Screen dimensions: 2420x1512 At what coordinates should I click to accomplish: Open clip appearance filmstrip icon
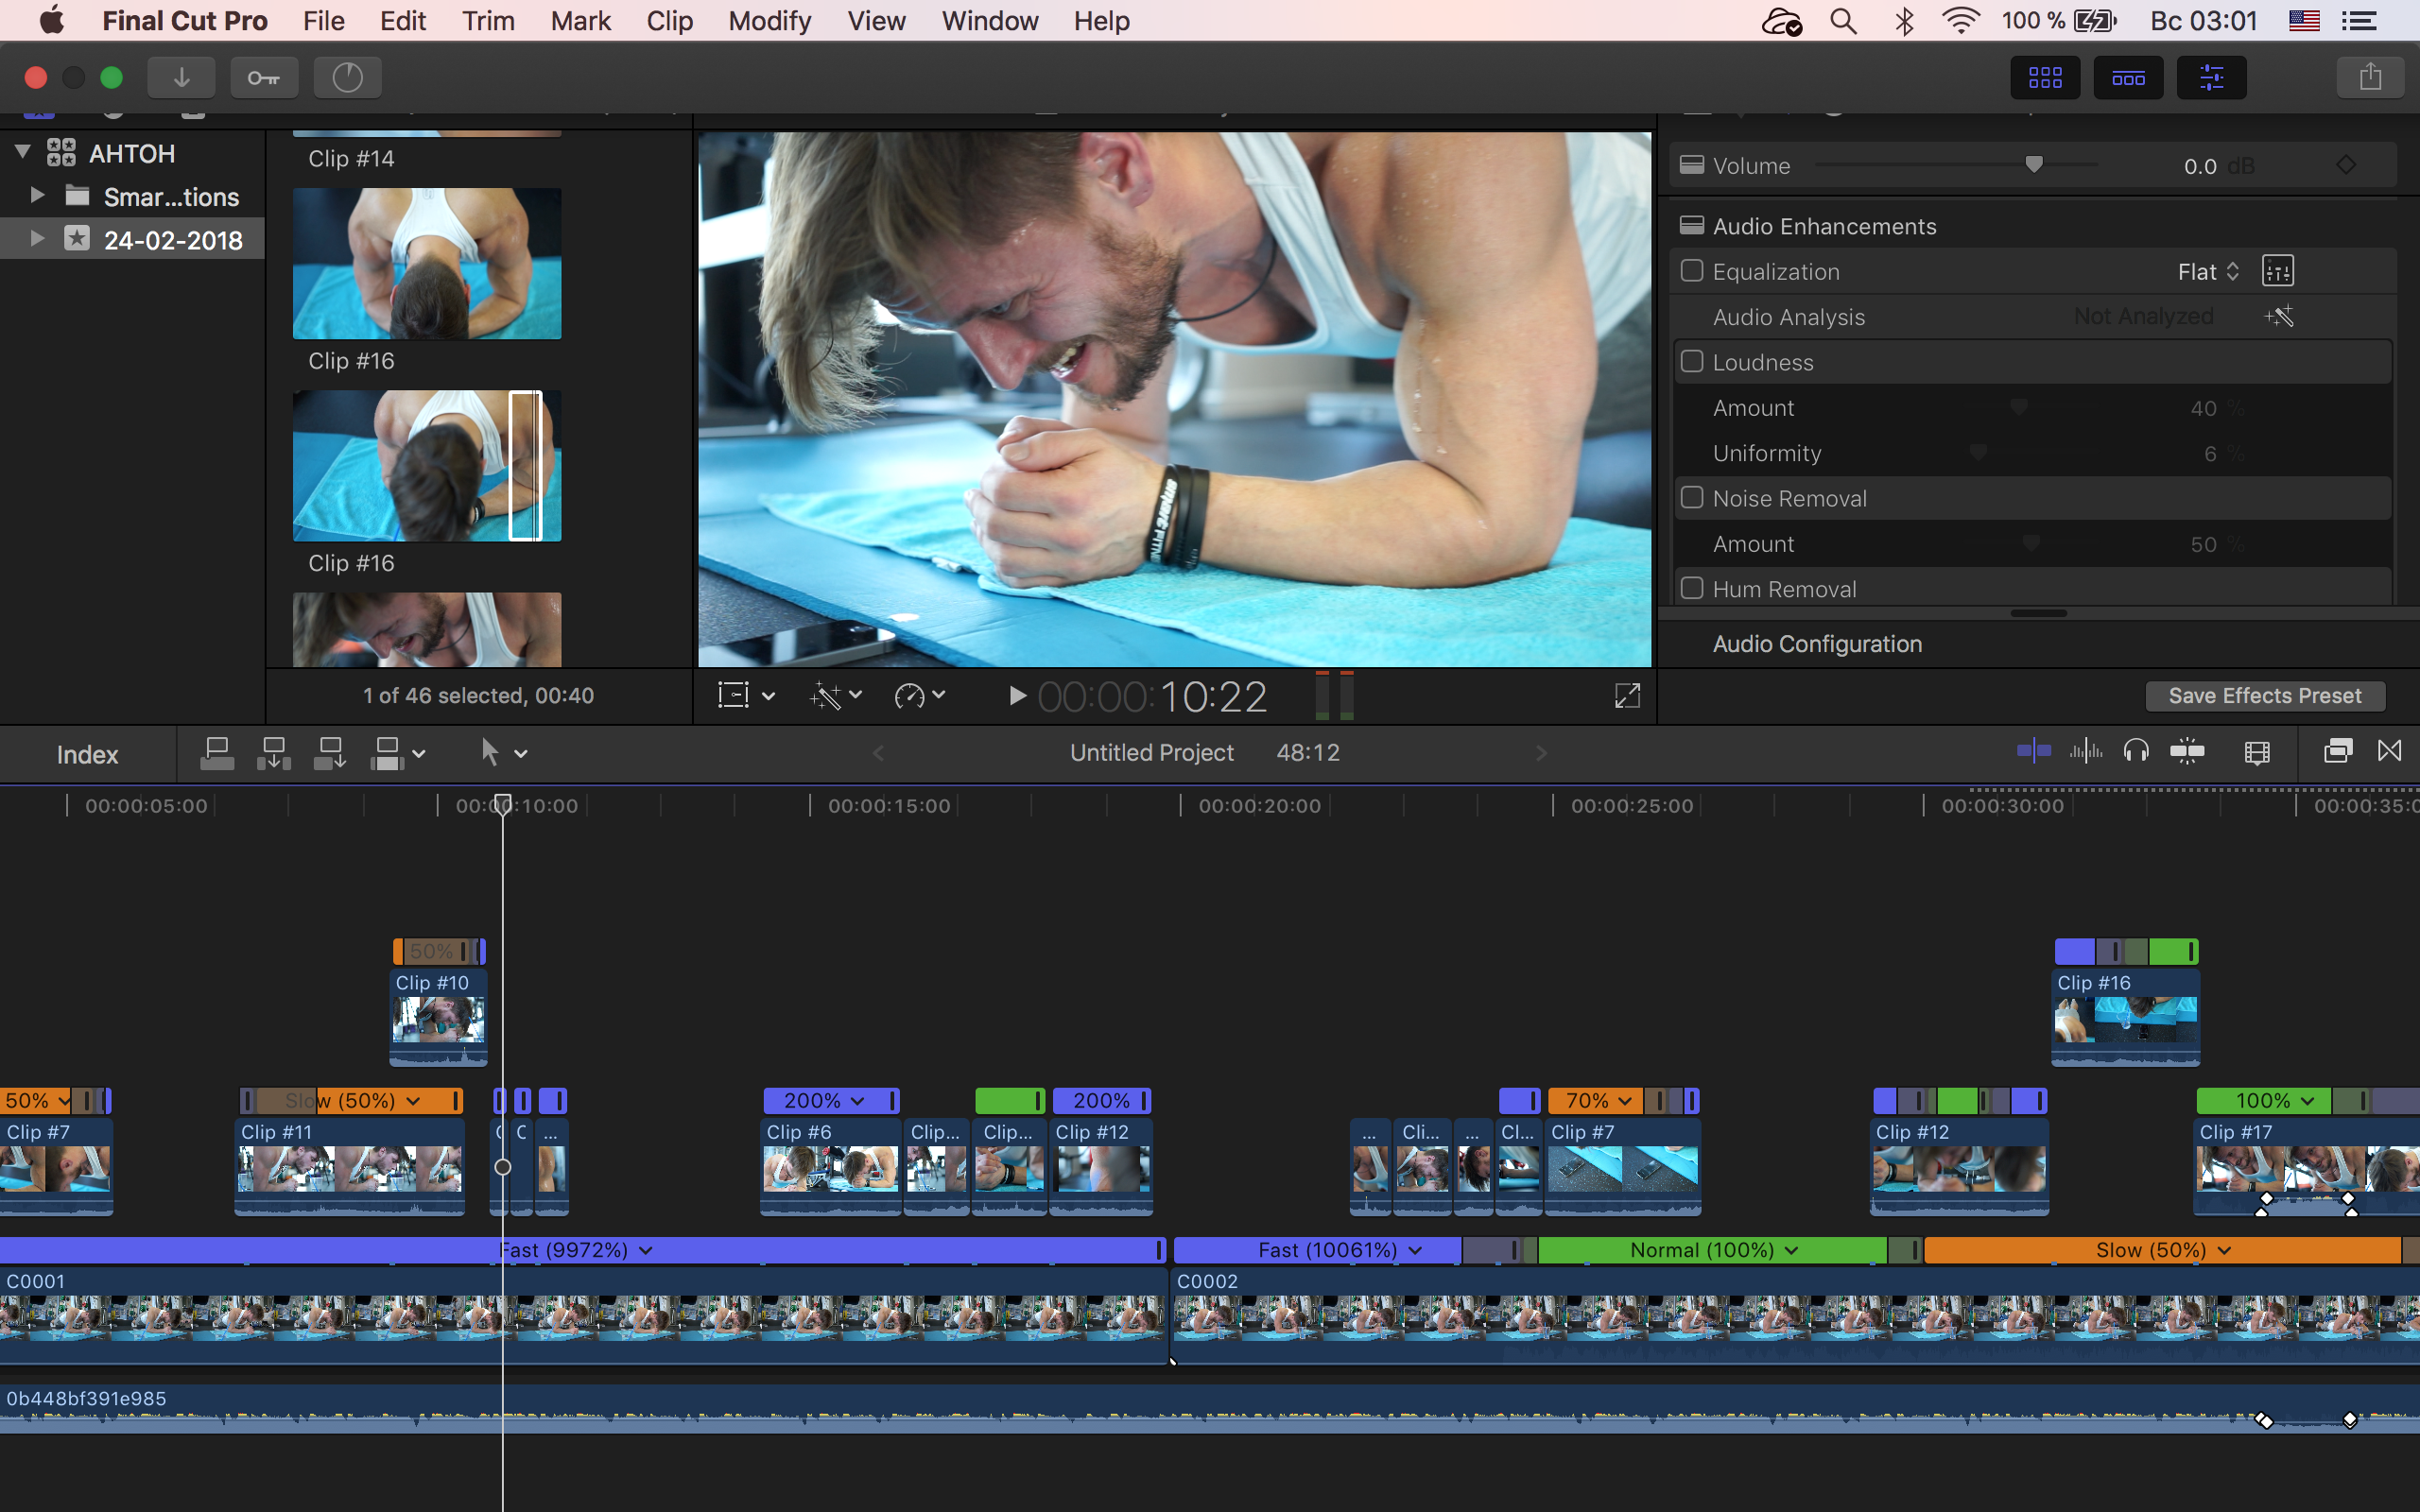(2256, 752)
